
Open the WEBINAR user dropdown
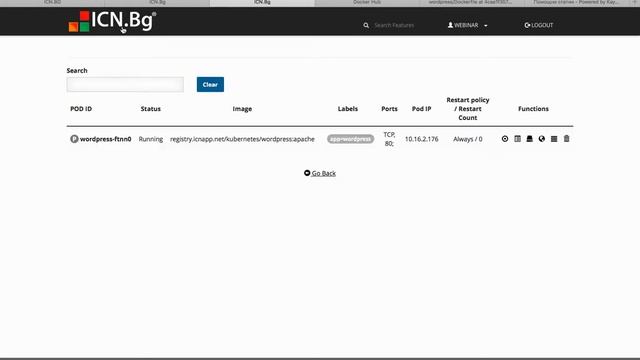[467, 25]
